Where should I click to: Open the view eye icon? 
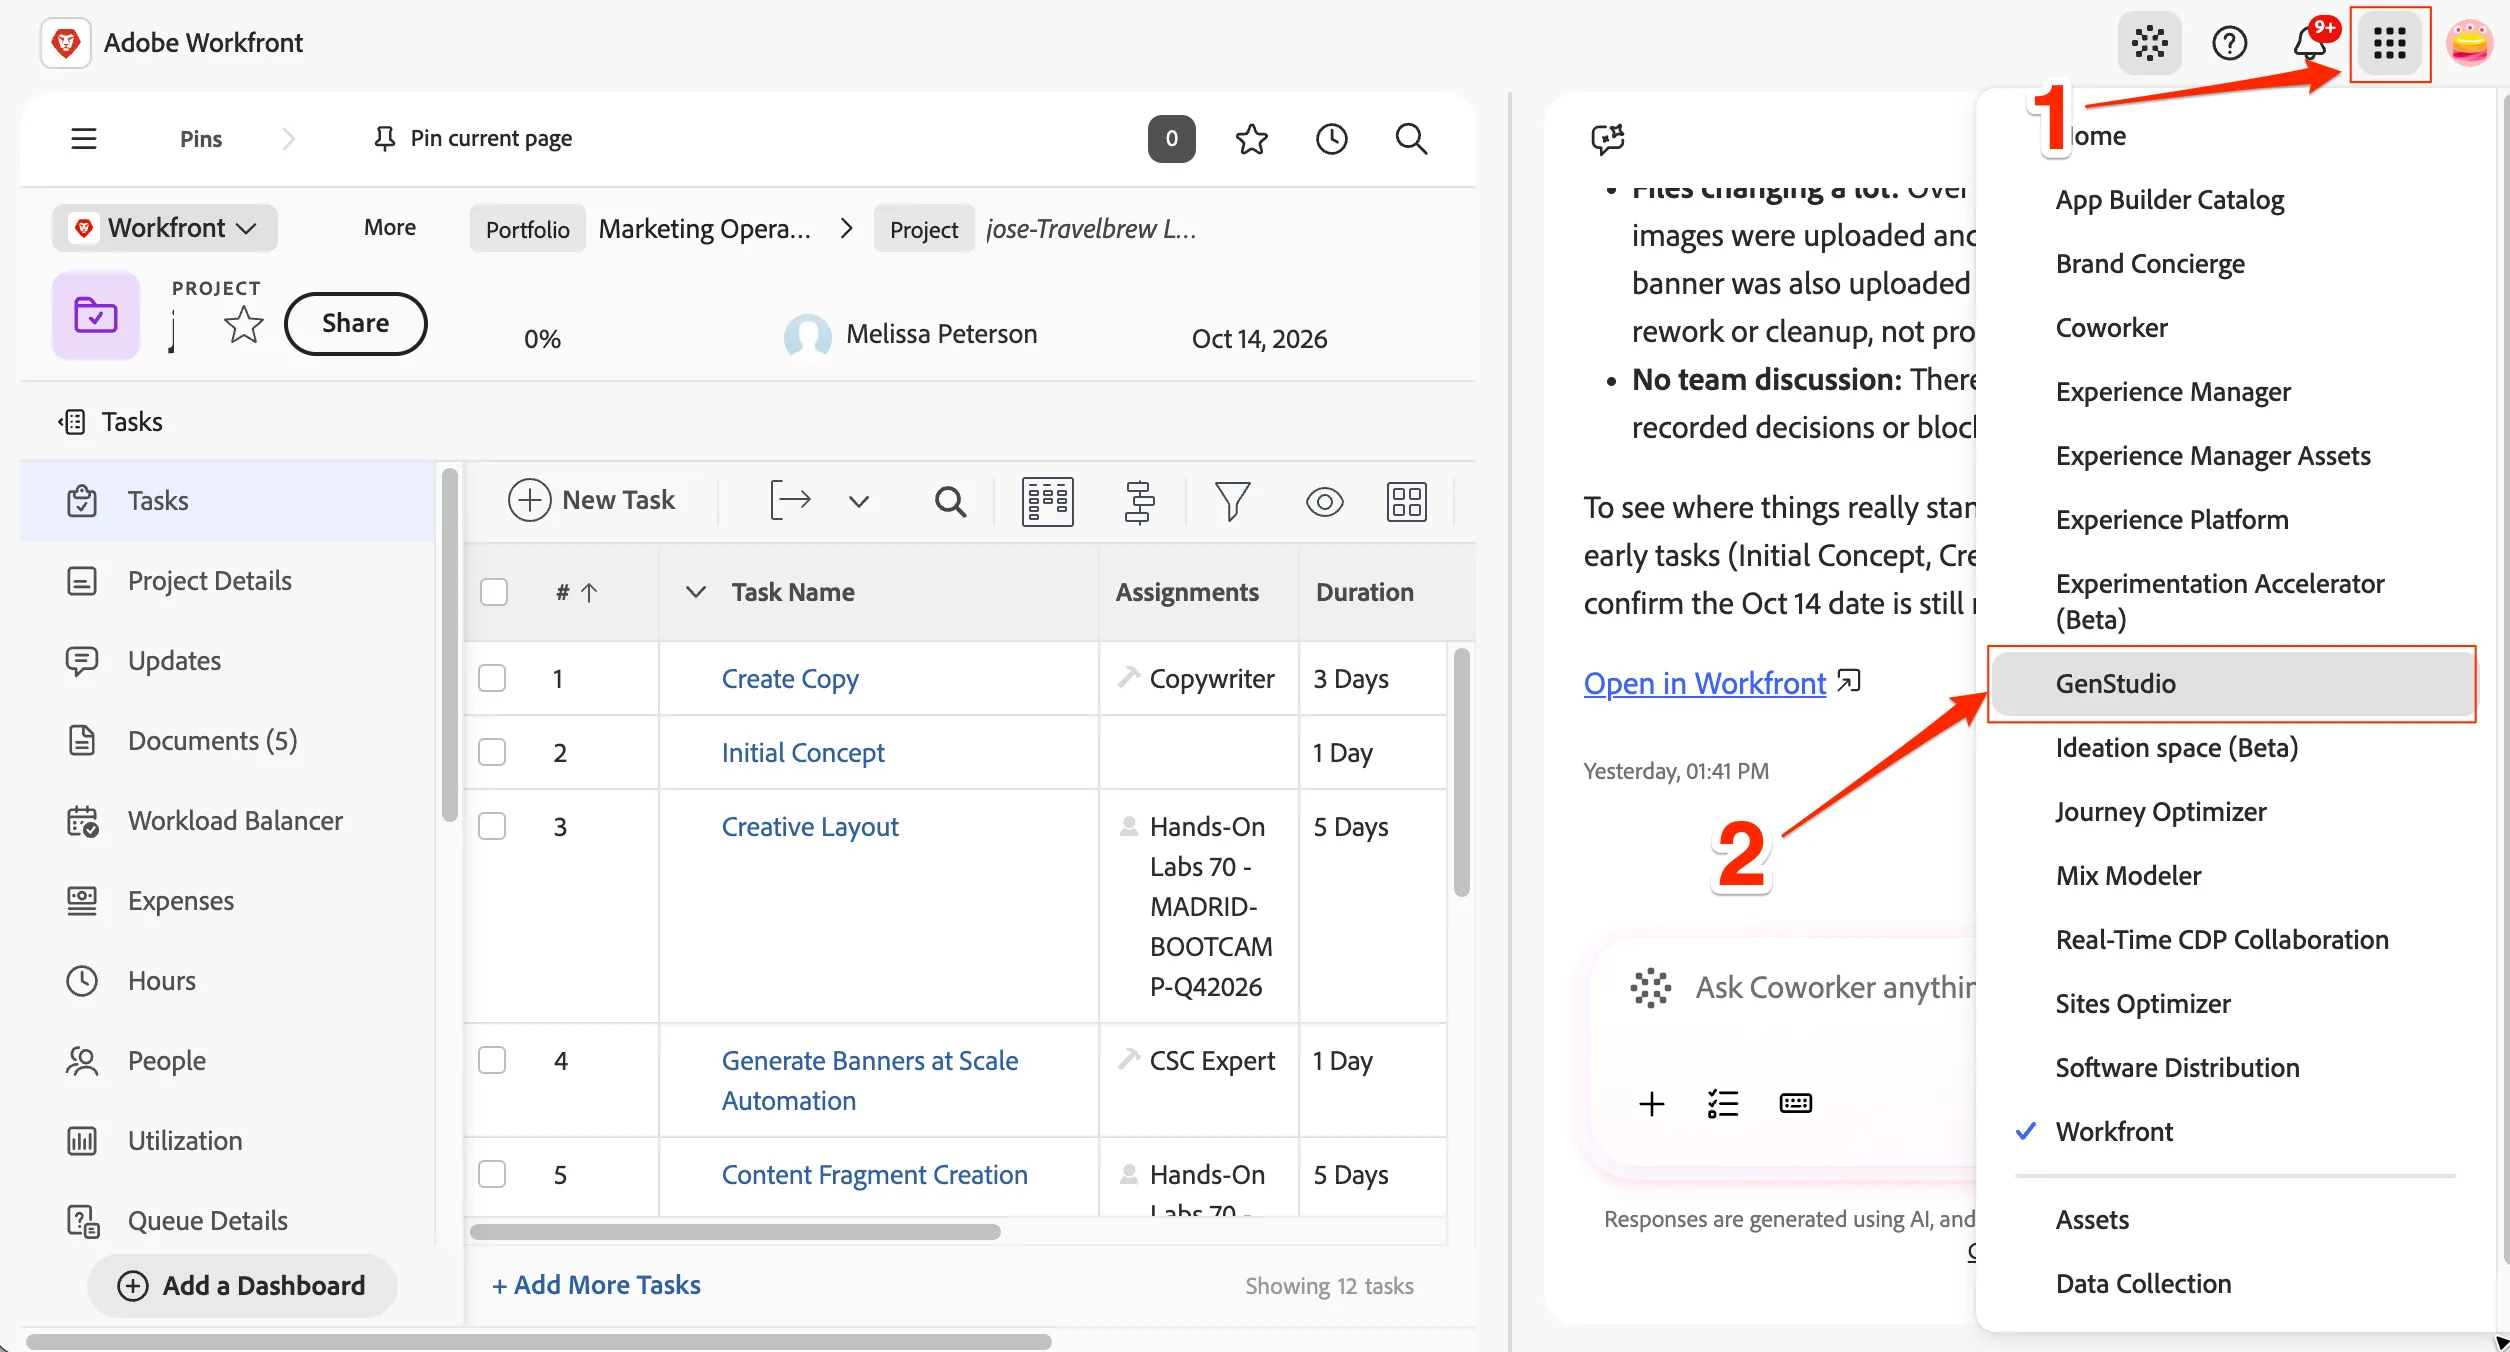point(1324,501)
